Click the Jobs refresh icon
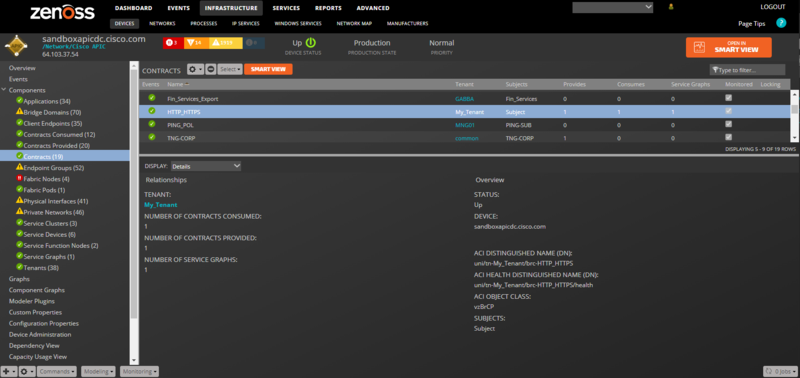The width and height of the screenshot is (800, 378). pos(769,372)
